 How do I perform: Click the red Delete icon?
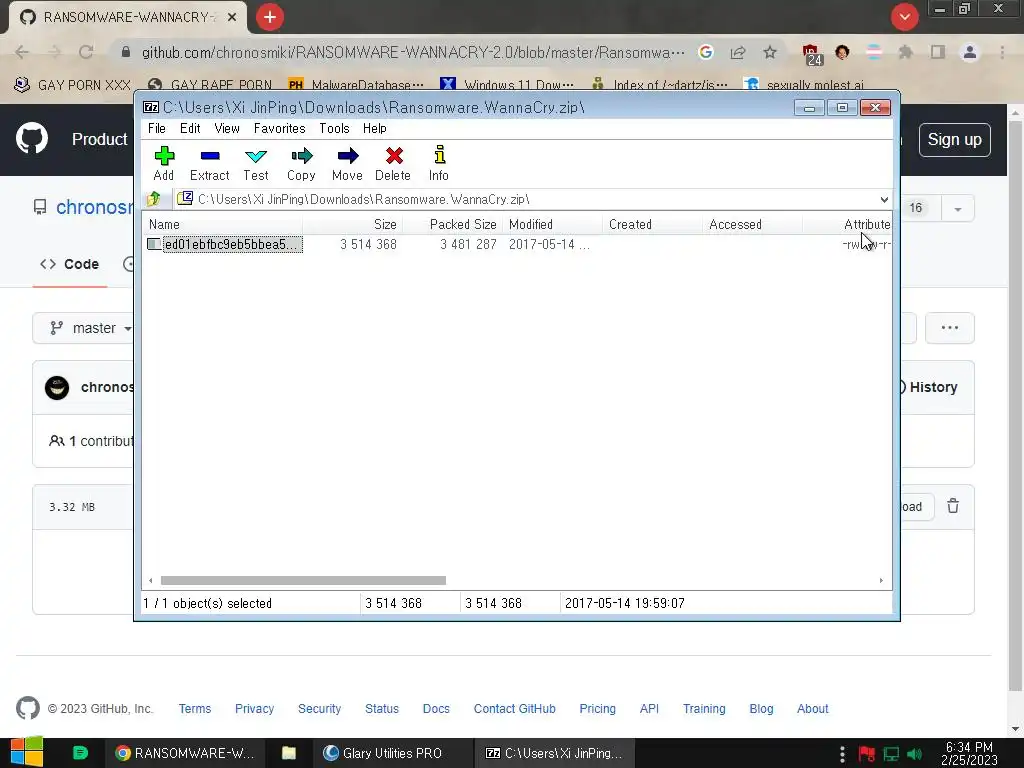(394, 156)
